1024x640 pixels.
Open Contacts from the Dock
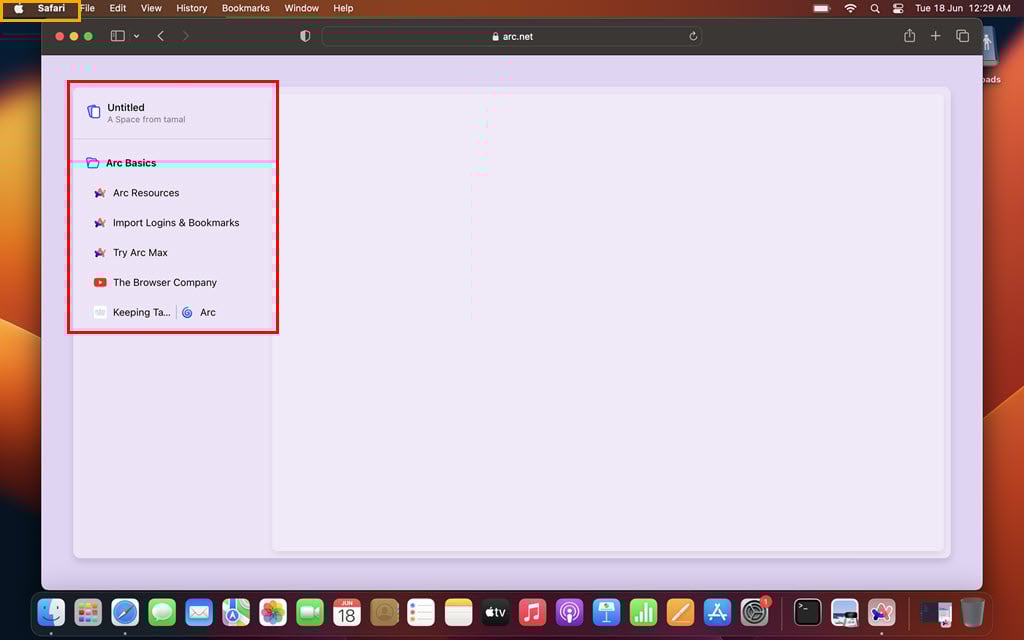[x=384, y=613]
